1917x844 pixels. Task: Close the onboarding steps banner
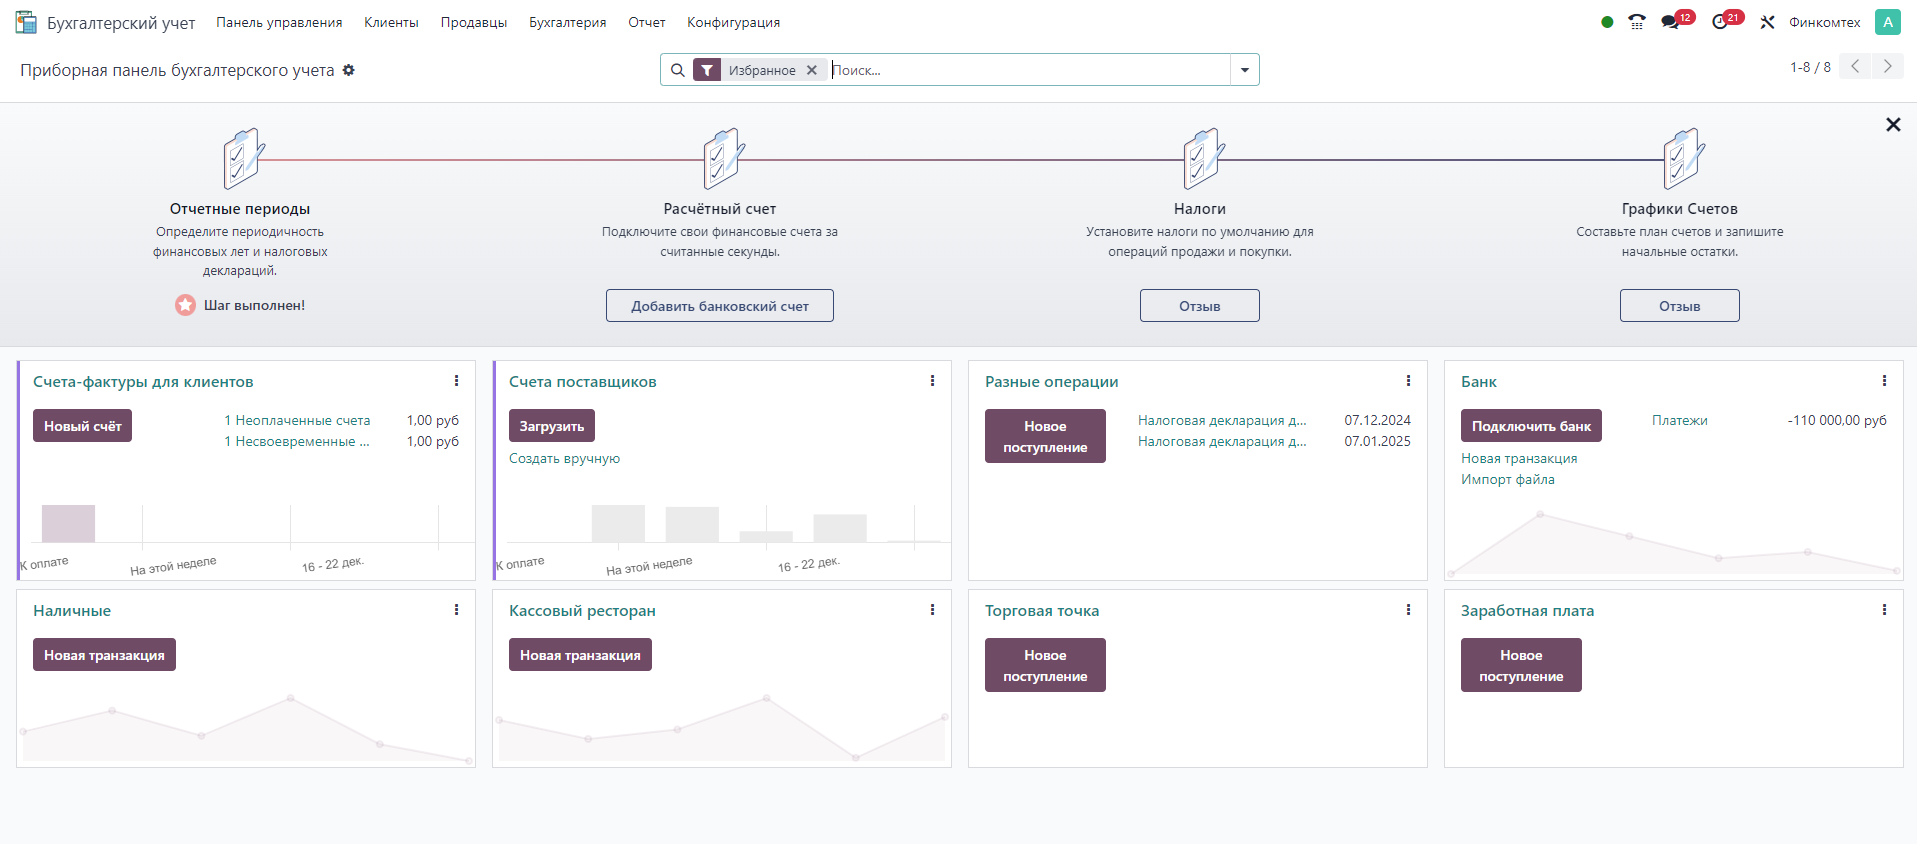(1893, 125)
